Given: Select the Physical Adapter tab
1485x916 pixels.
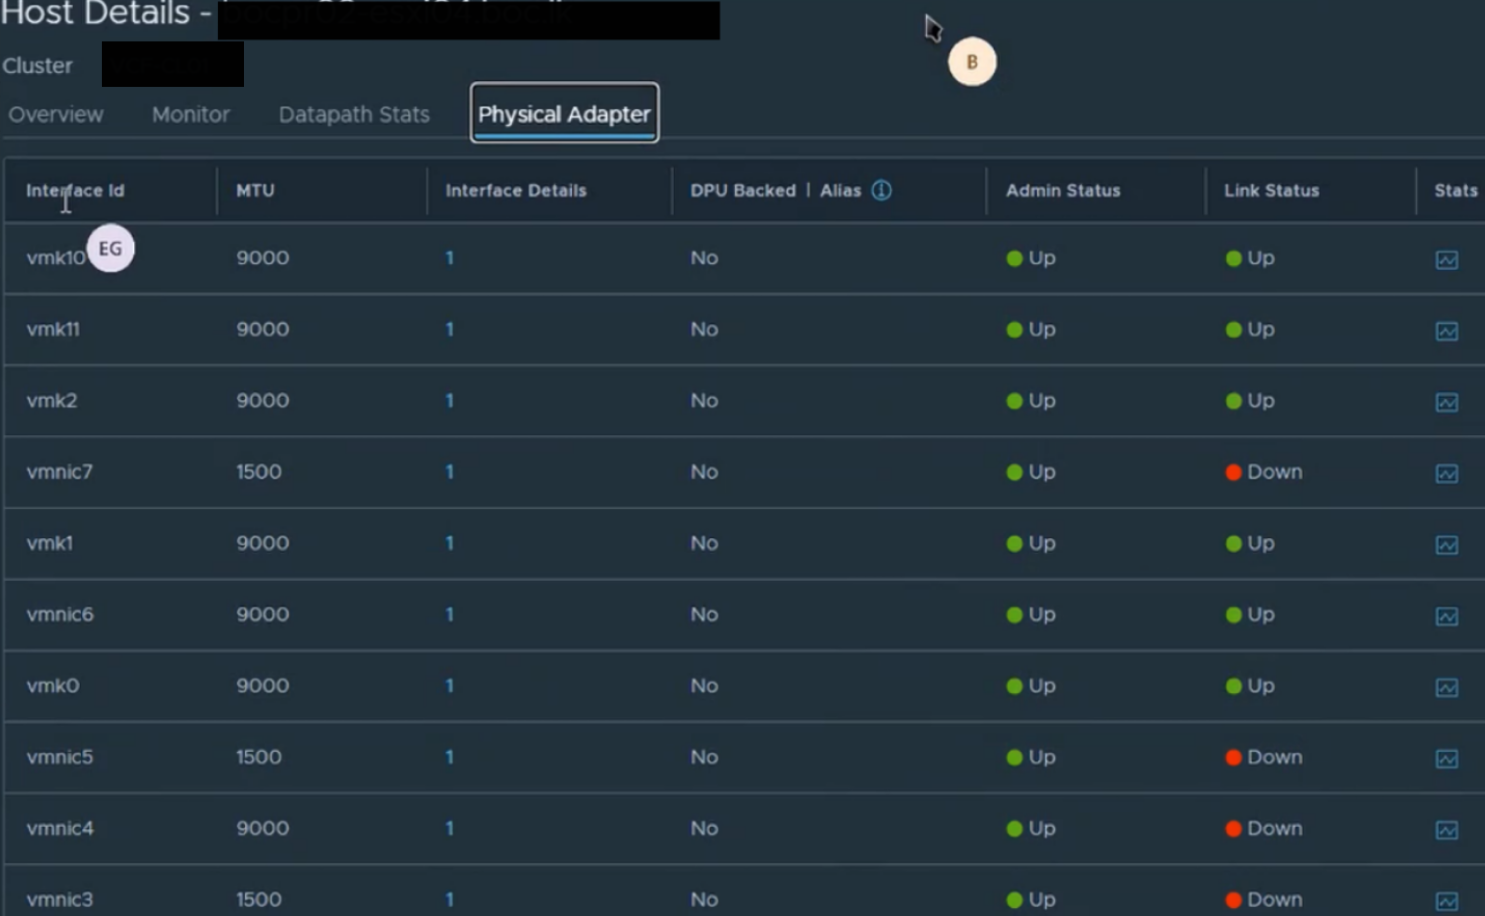Looking at the screenshot, I should [564, 114].
